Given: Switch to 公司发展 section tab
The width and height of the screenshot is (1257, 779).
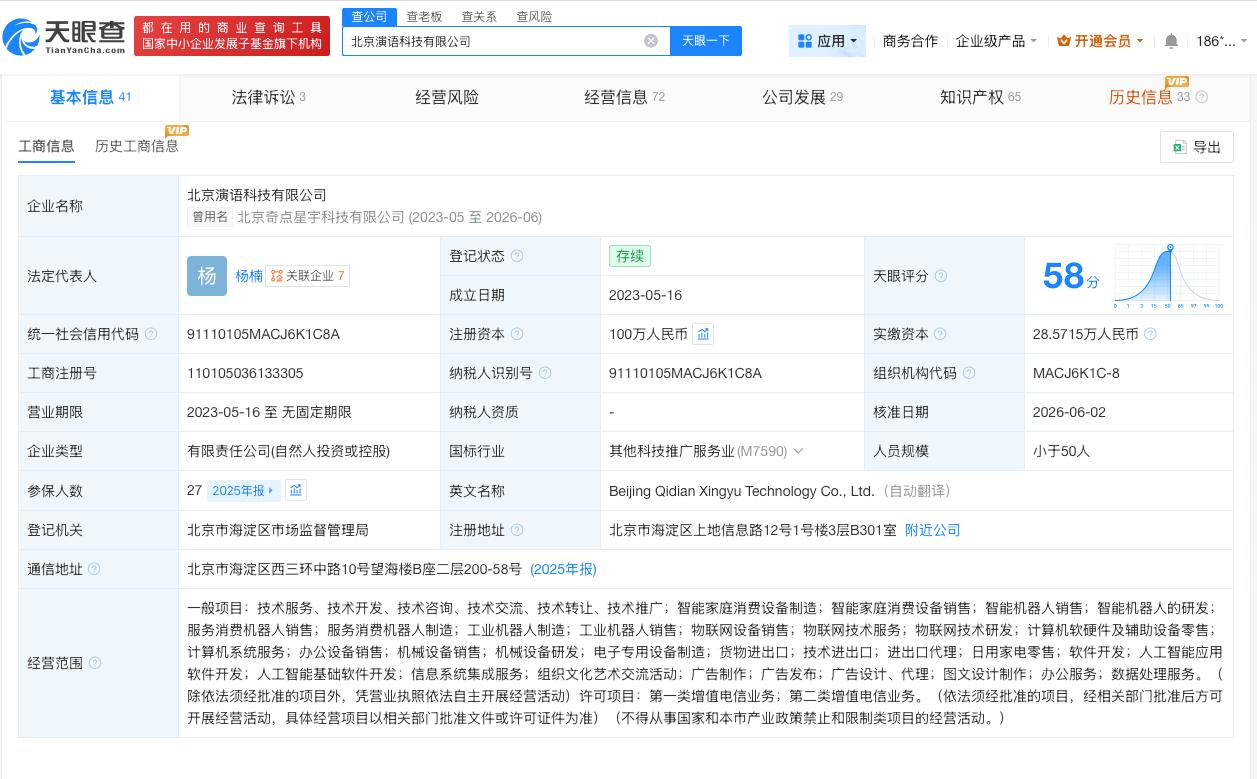Looking at the screenshot, I should pos(802,97).
